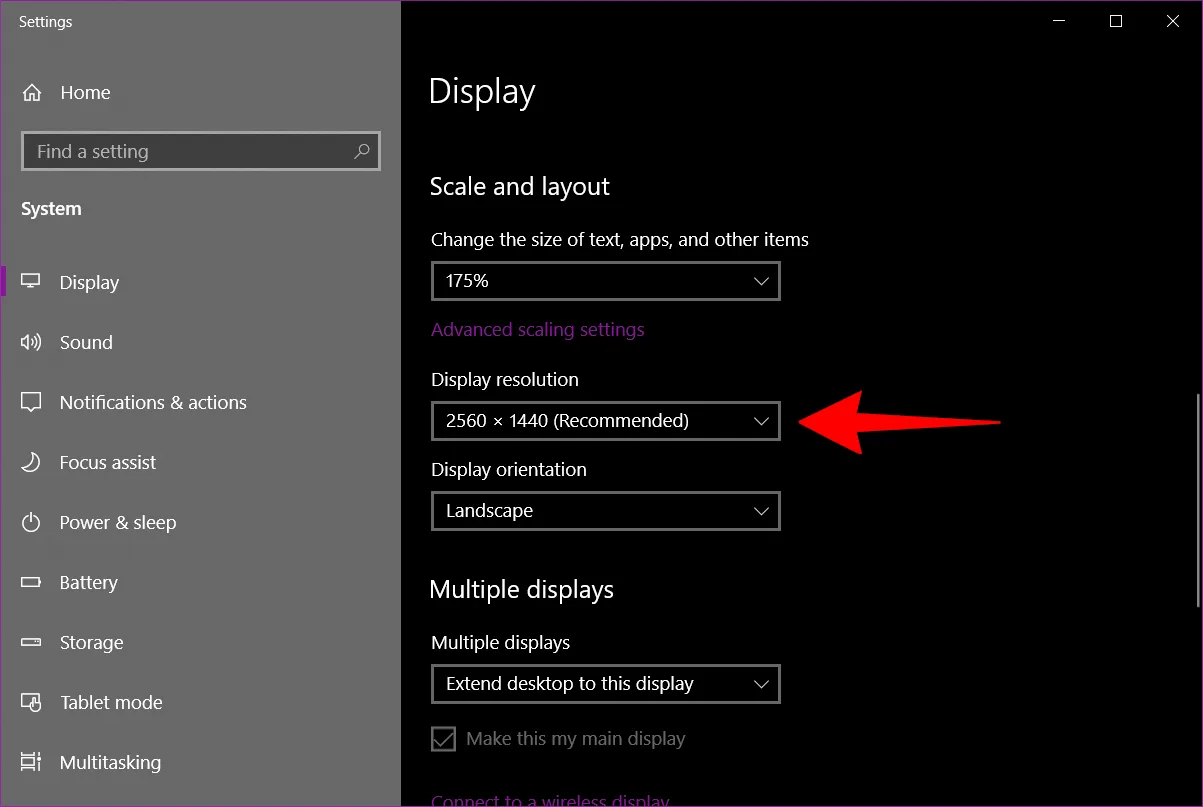Click the System breadcrumb label
This screenshot has width=1203, height=807.
[50, 208]
